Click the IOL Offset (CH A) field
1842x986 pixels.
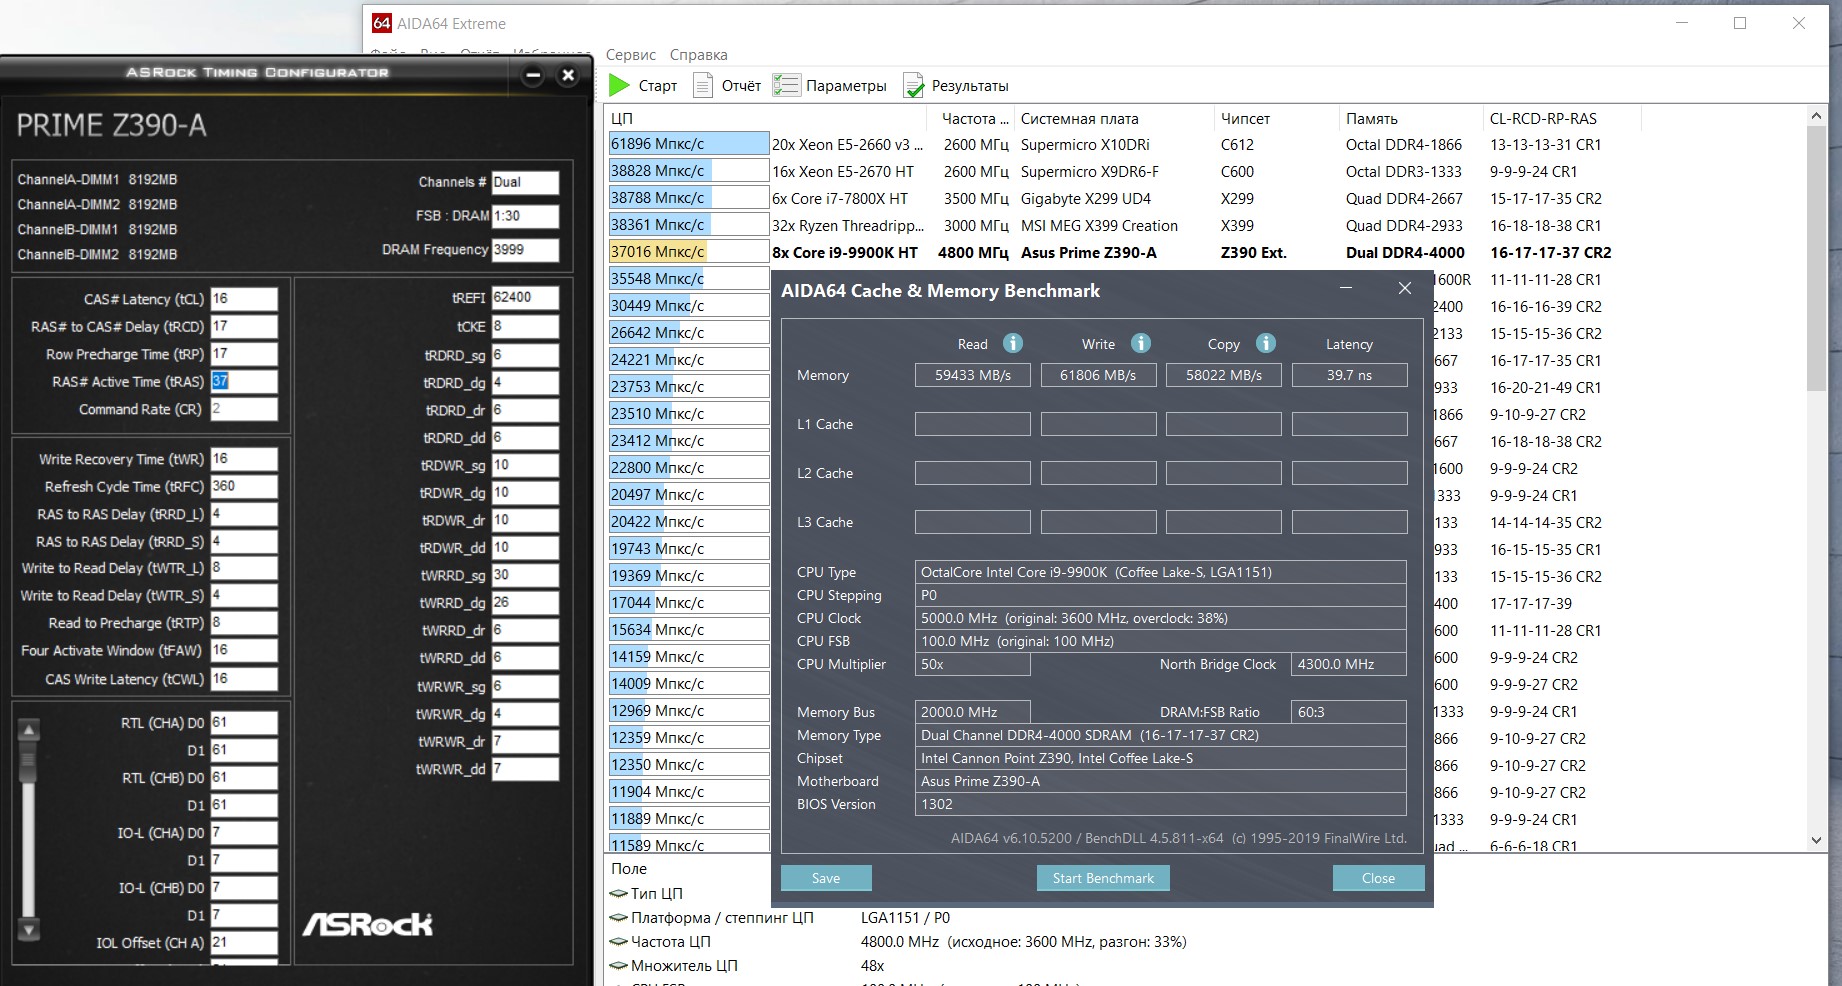pyautogui.click(x=244, y=942)
